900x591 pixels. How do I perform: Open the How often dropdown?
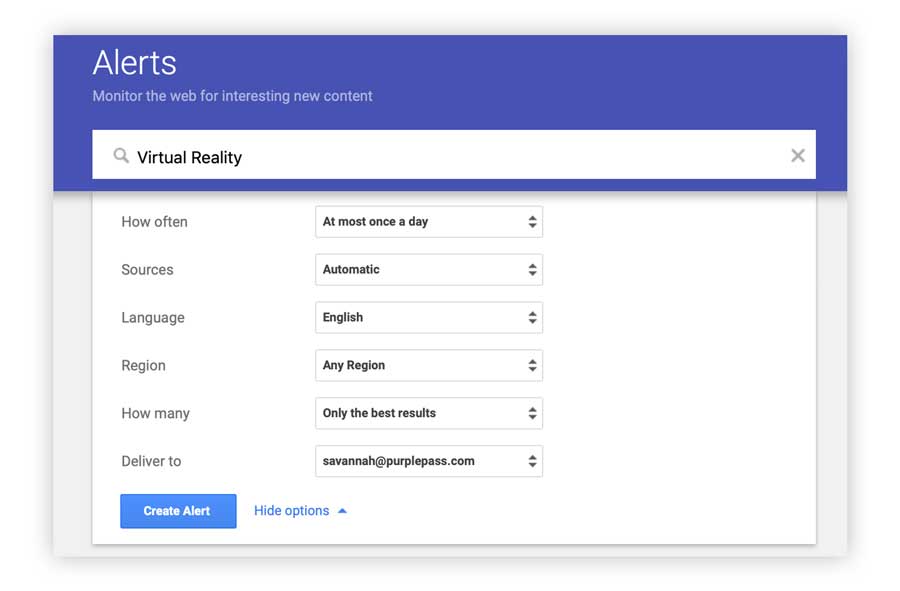pos(429,221)
